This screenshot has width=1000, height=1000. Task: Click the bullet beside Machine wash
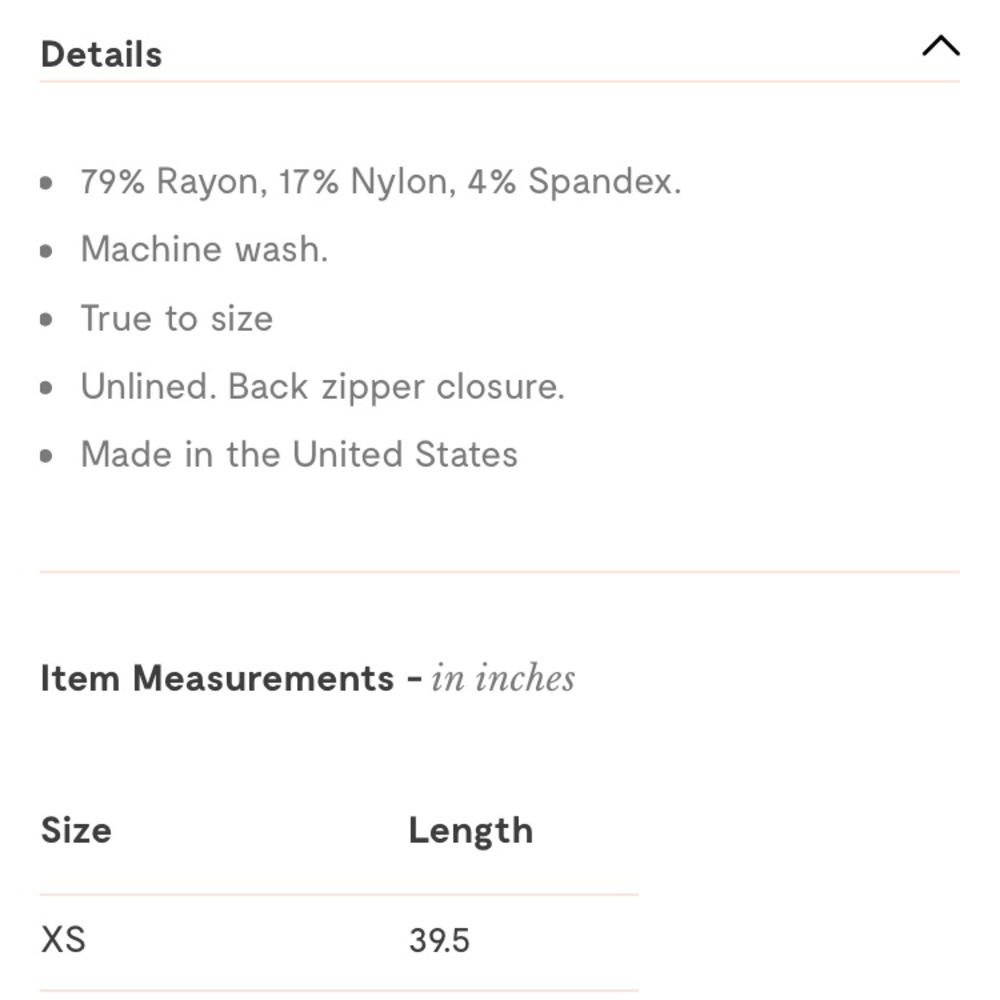click(46, 252)
